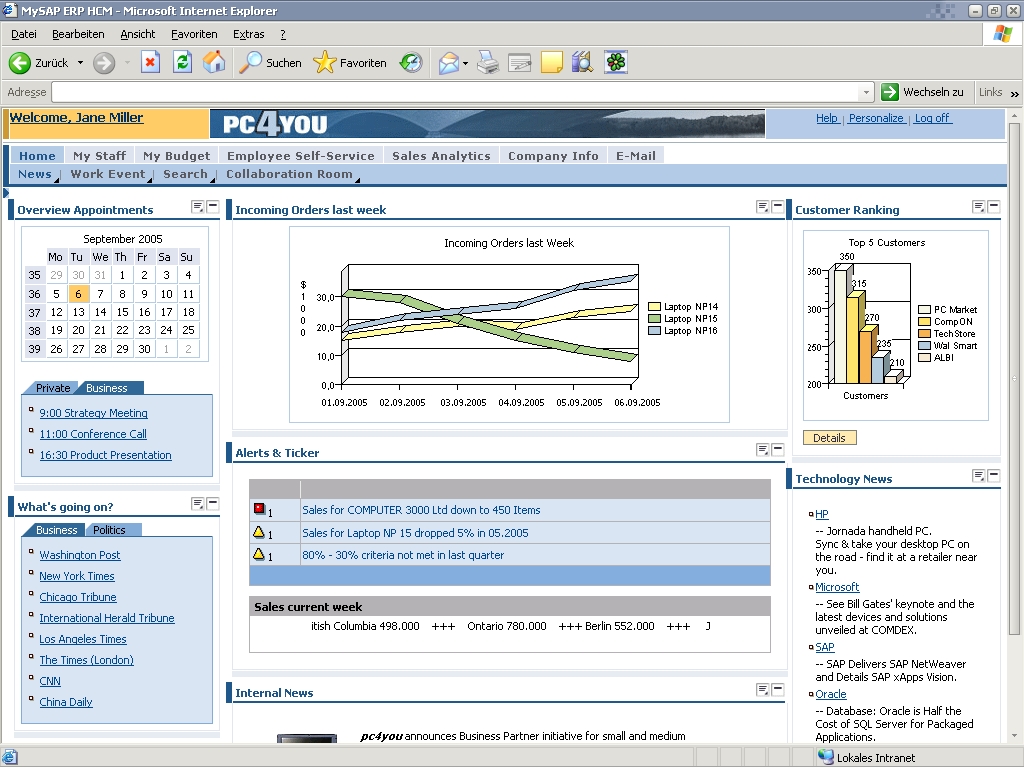Open options menu of Internal News panel
The image size is (1024, 768).
(x=762, y=690)
